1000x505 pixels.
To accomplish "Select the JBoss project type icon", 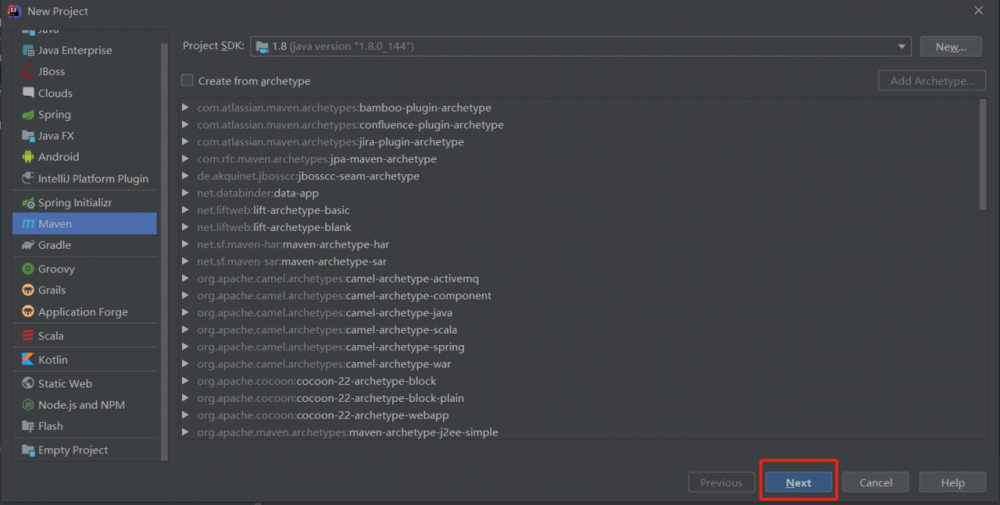I will point(29,72).
